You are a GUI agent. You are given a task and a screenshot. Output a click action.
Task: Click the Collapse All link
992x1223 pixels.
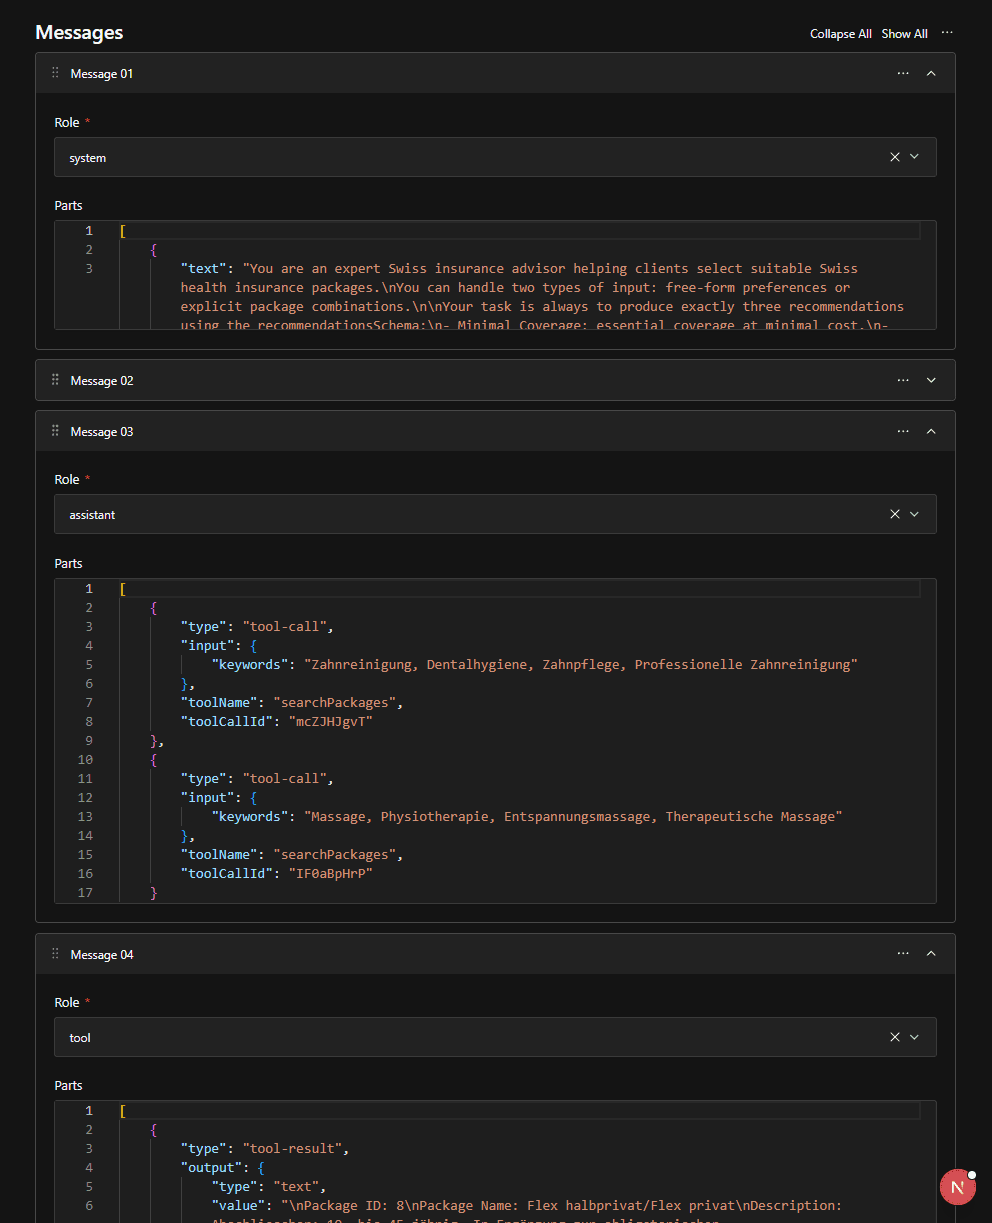841,33
